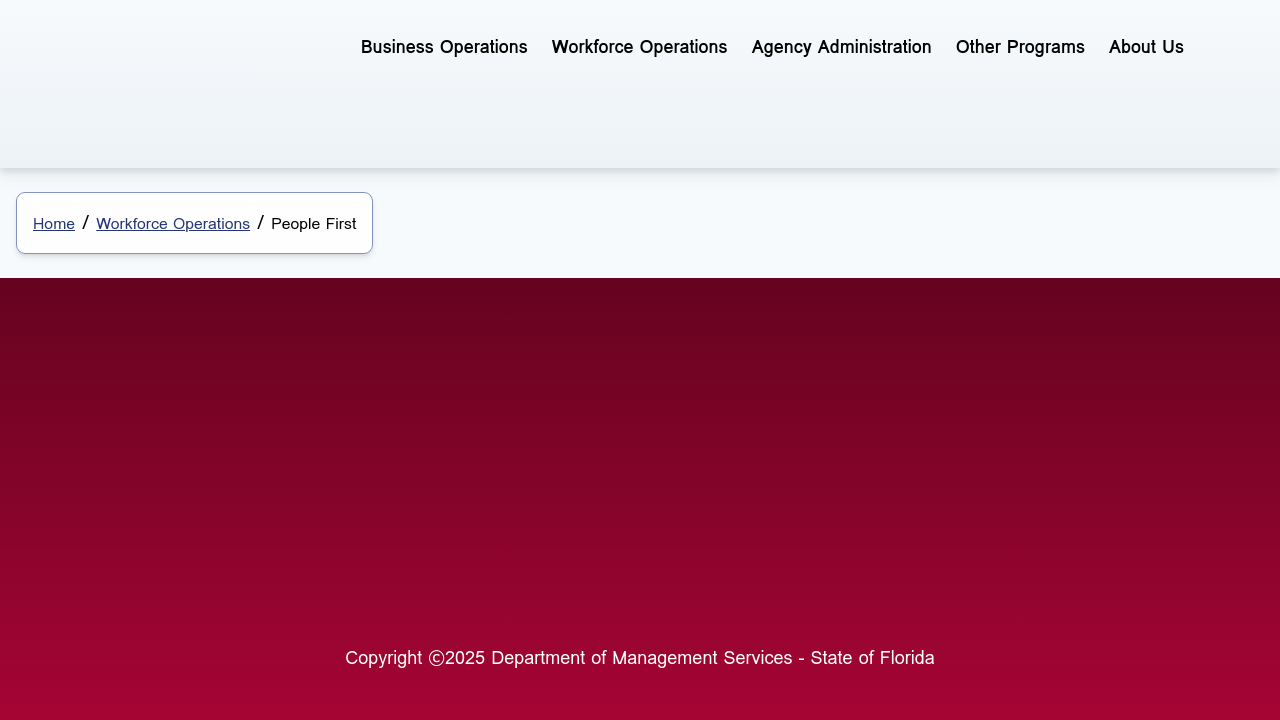This screenshot has width=1280, height=720.
Task: Click the slash separator after Home
Action: pyautogui.click(x=86, y=222)
